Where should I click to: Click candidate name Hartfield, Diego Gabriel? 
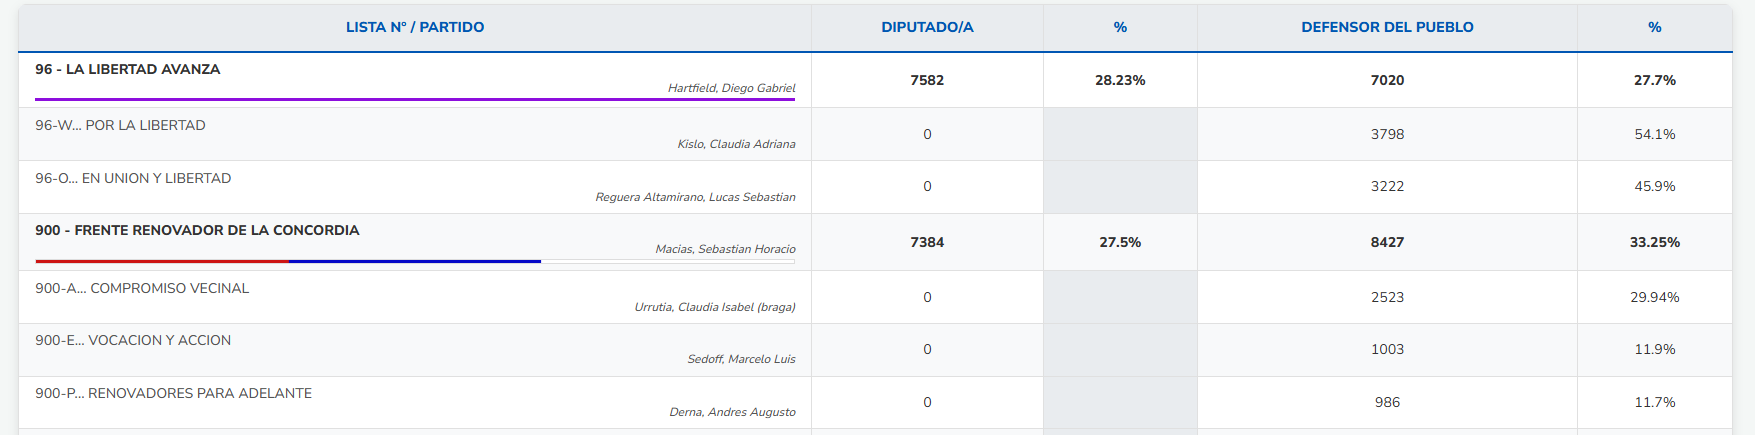[x=731, y=88]
